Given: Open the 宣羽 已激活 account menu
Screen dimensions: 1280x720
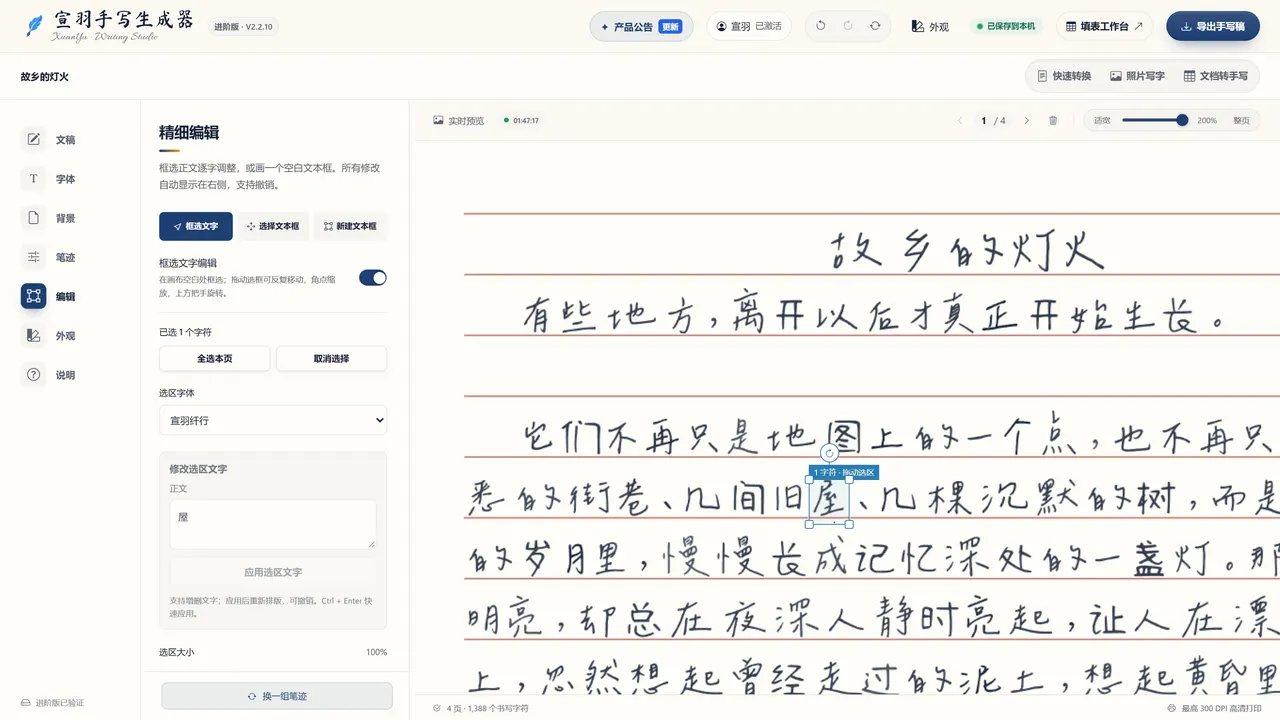Looking at the screenshot, I should 749,27.
